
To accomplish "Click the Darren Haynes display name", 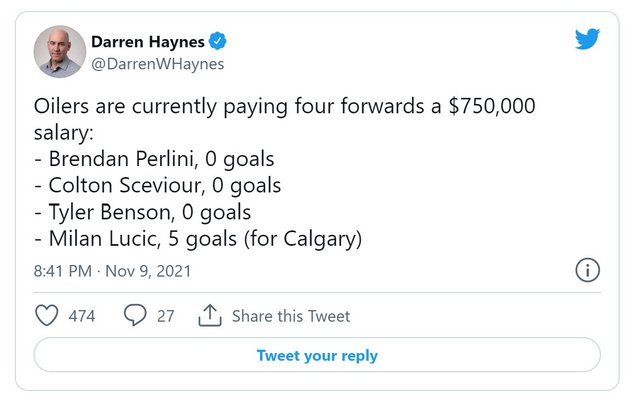I will pyautogui.click(x=147, y=41).
